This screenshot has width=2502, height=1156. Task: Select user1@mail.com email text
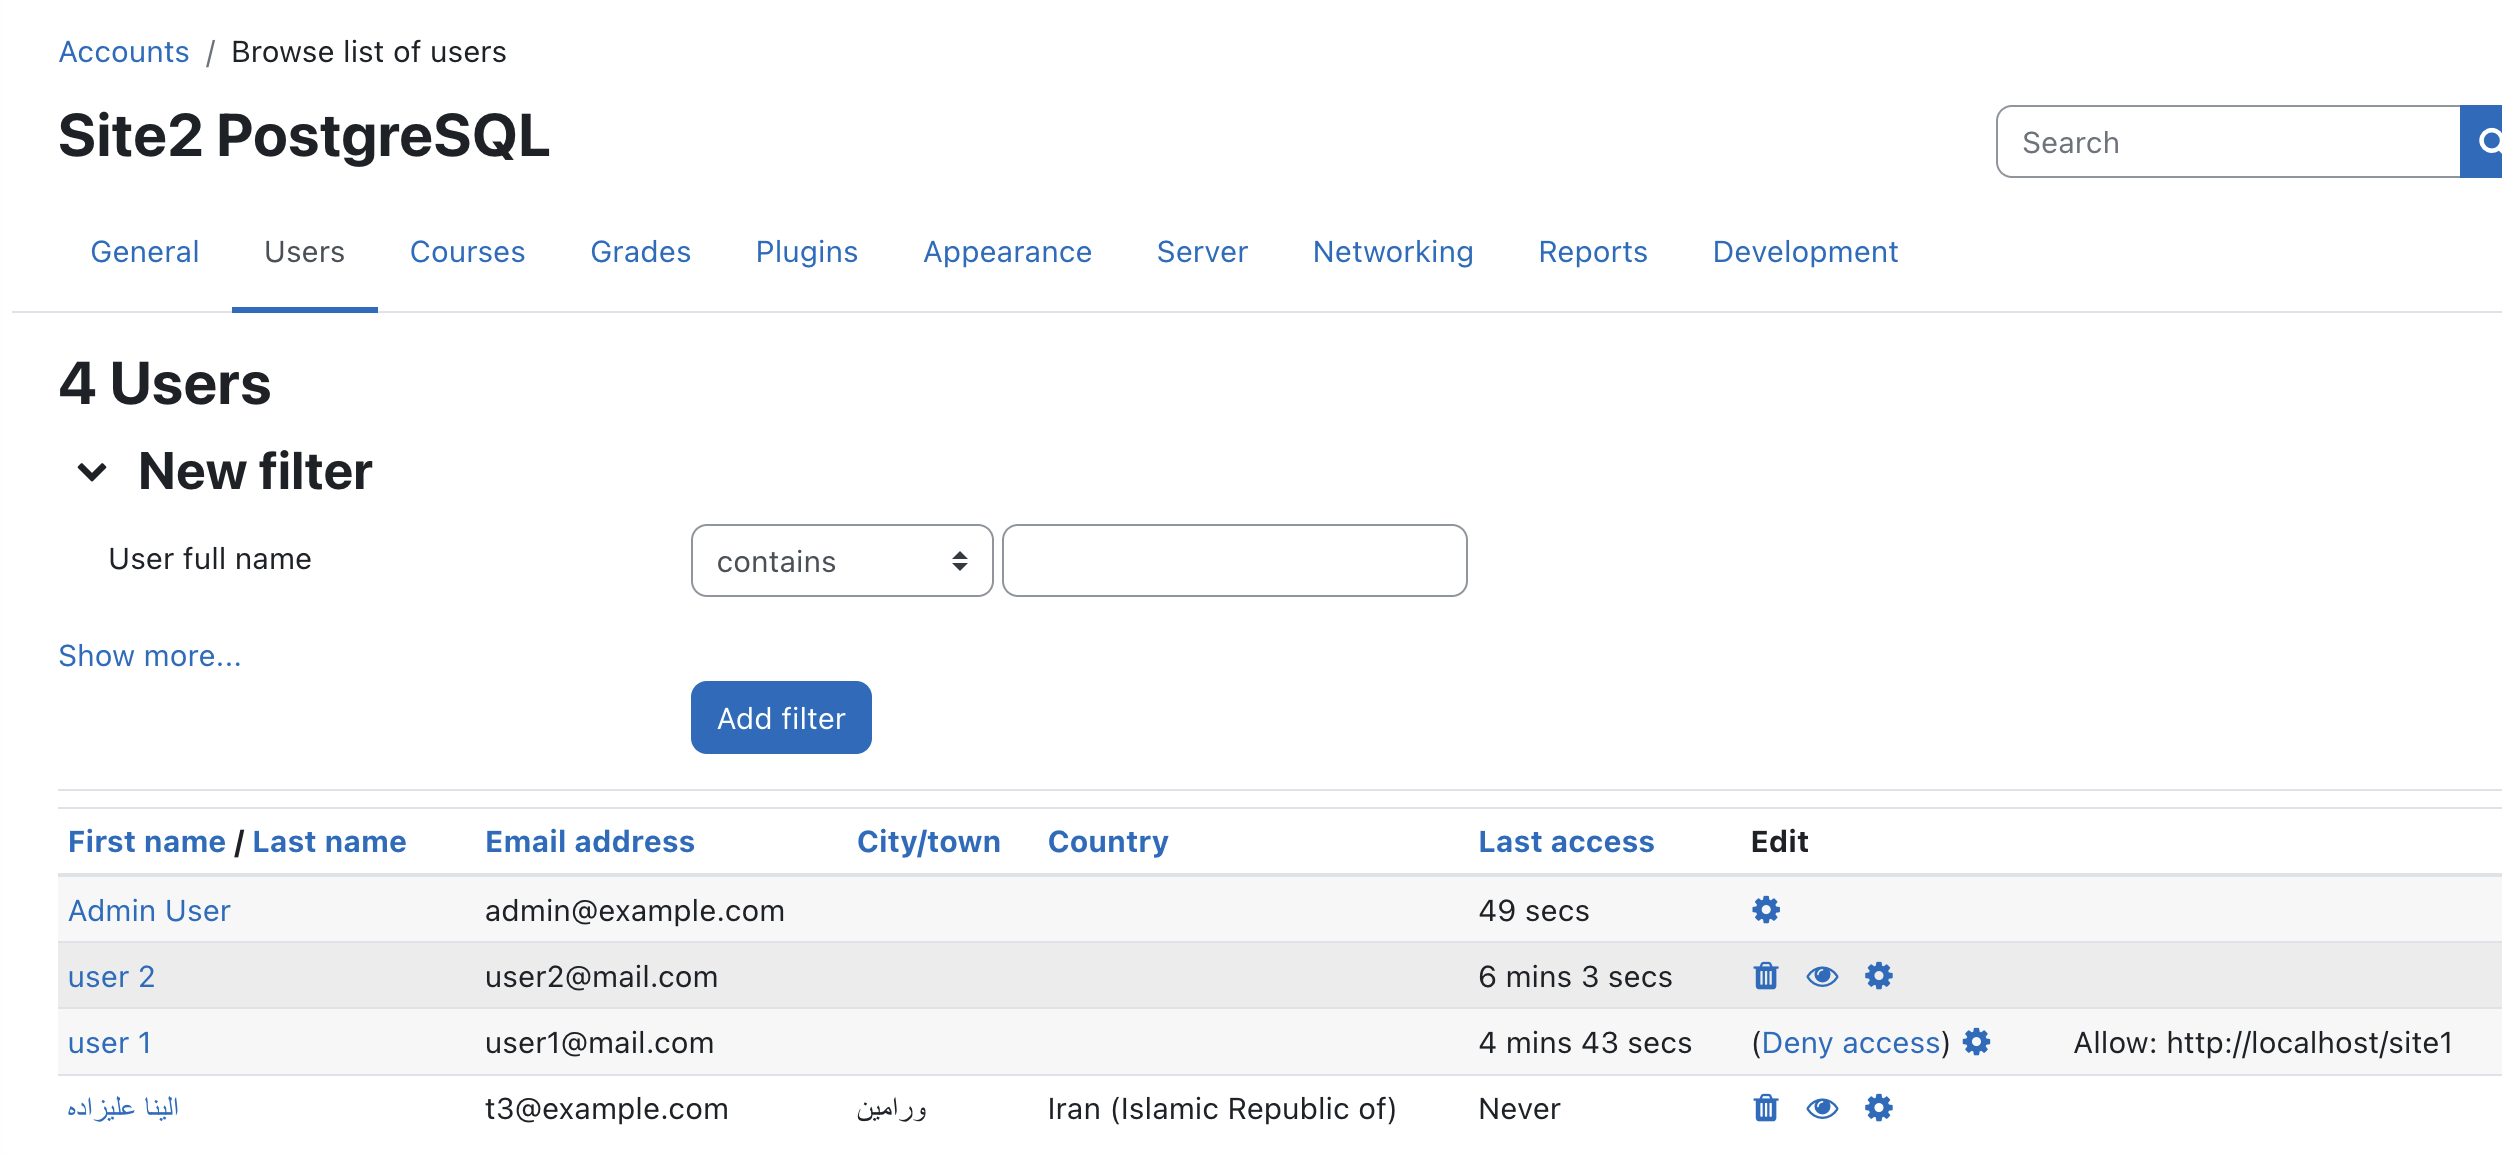point(600,1042)
